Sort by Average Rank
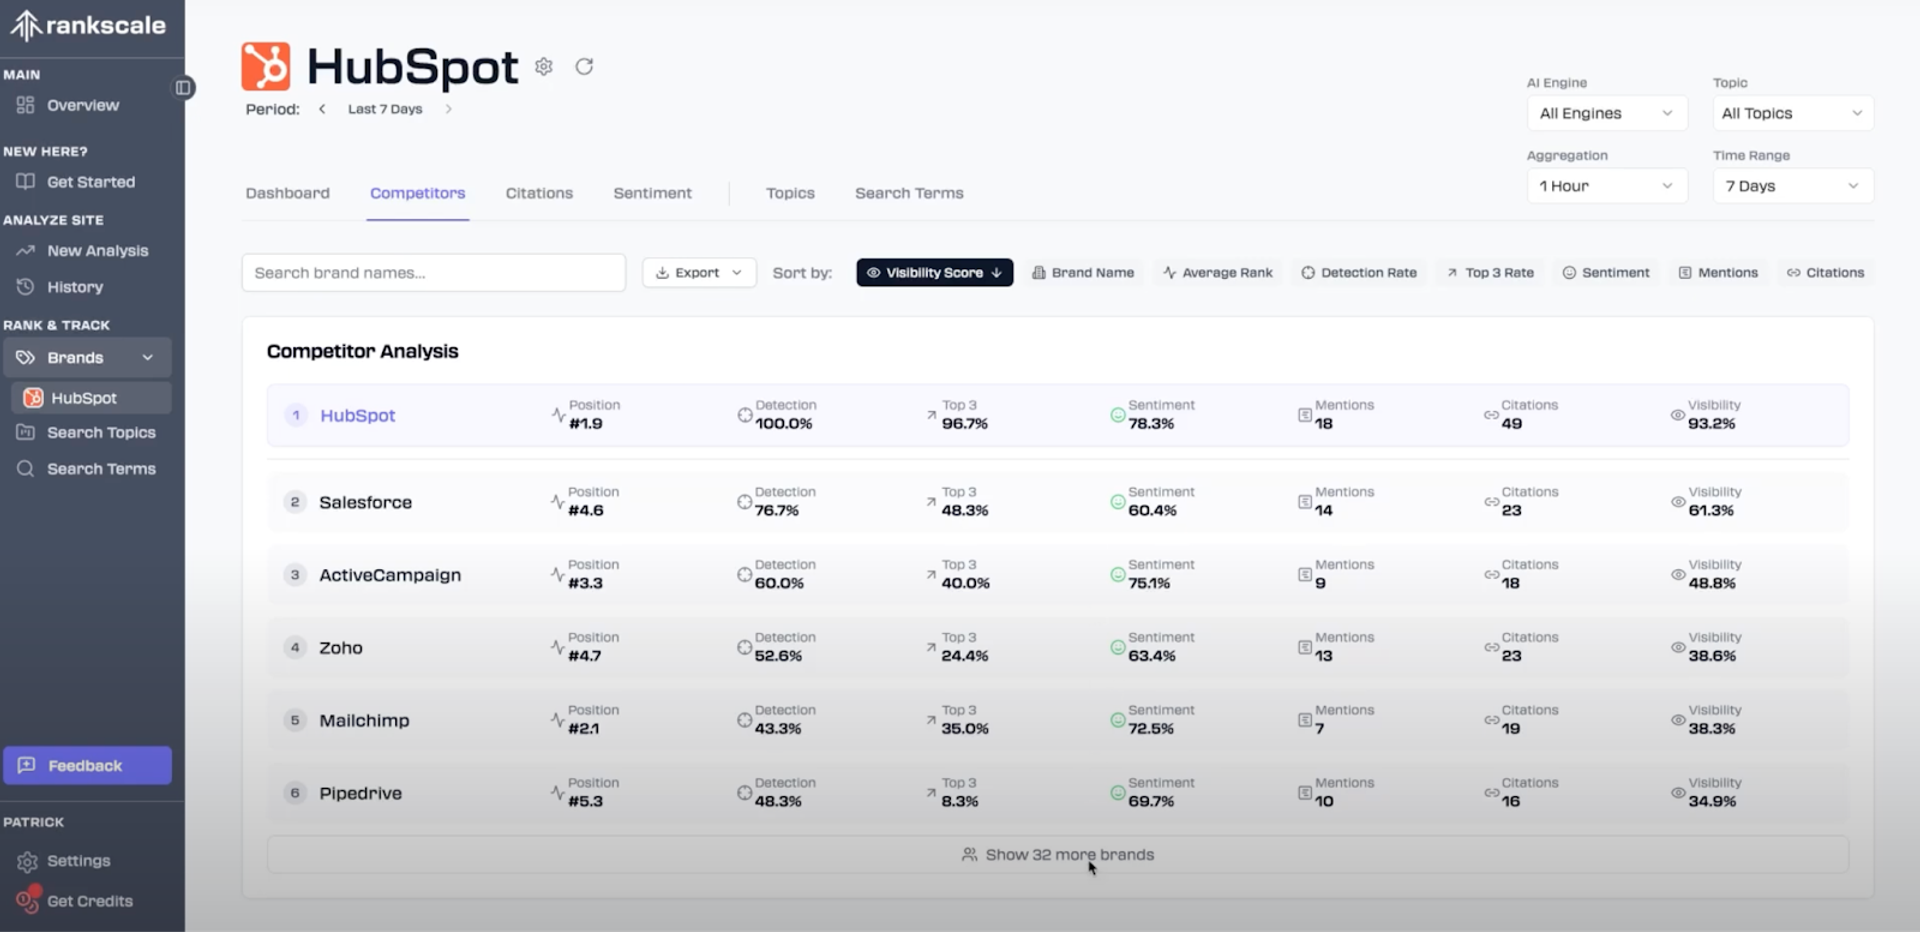This screenshot has width=1920, height=932. tap(1217, 273)
